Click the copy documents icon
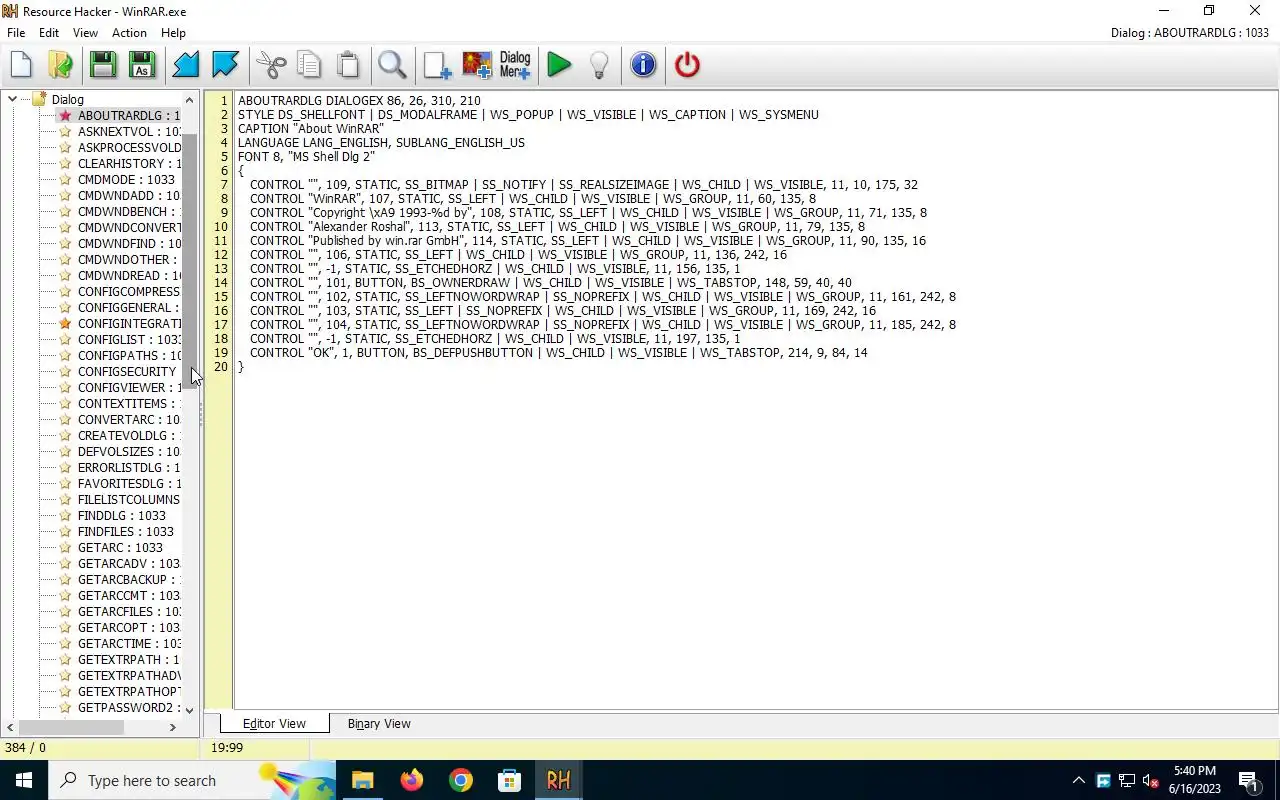 click(x=309, y=65)
